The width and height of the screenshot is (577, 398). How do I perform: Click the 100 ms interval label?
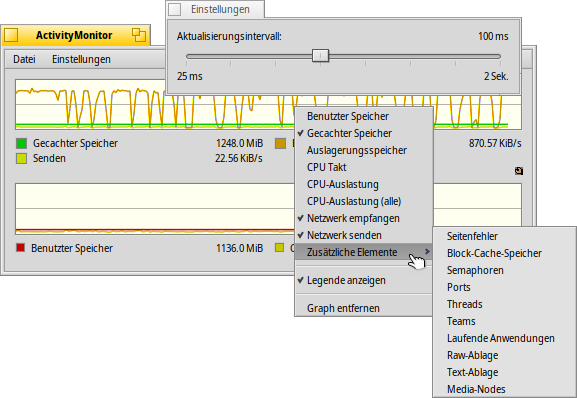tap(493, 36)
